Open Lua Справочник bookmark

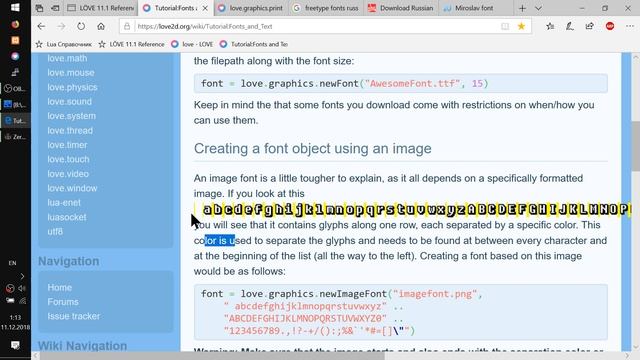coord(64,44)
